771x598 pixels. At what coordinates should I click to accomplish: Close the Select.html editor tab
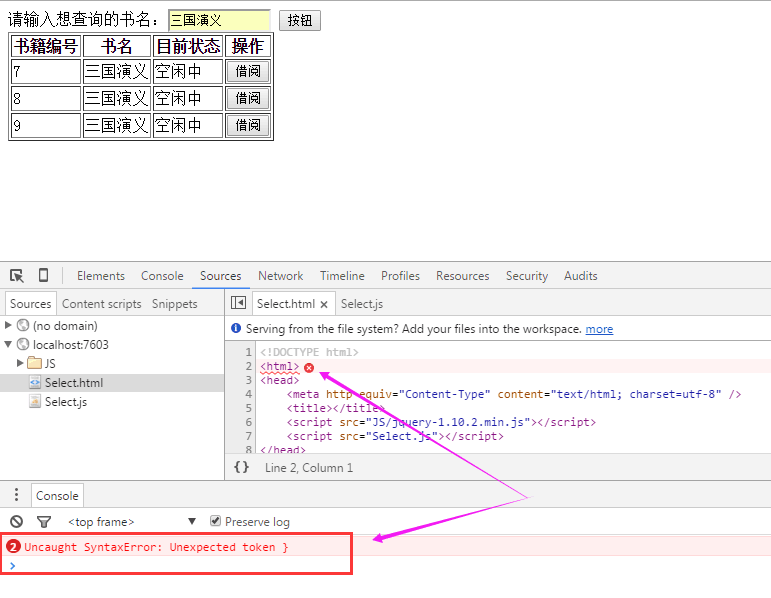pos(324,304)
